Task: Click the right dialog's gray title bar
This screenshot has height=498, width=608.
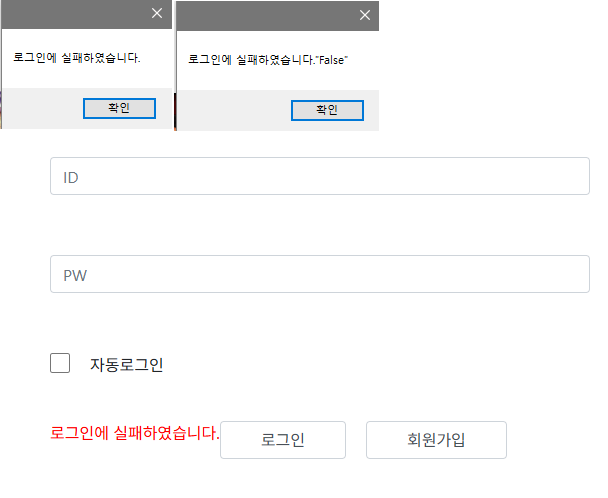Action: click(260, 15)
